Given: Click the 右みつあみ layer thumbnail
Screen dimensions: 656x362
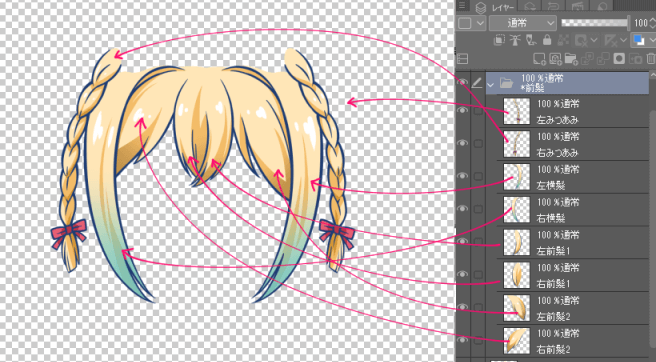Looking at the screenshot, I should click(x=517, y=144).
